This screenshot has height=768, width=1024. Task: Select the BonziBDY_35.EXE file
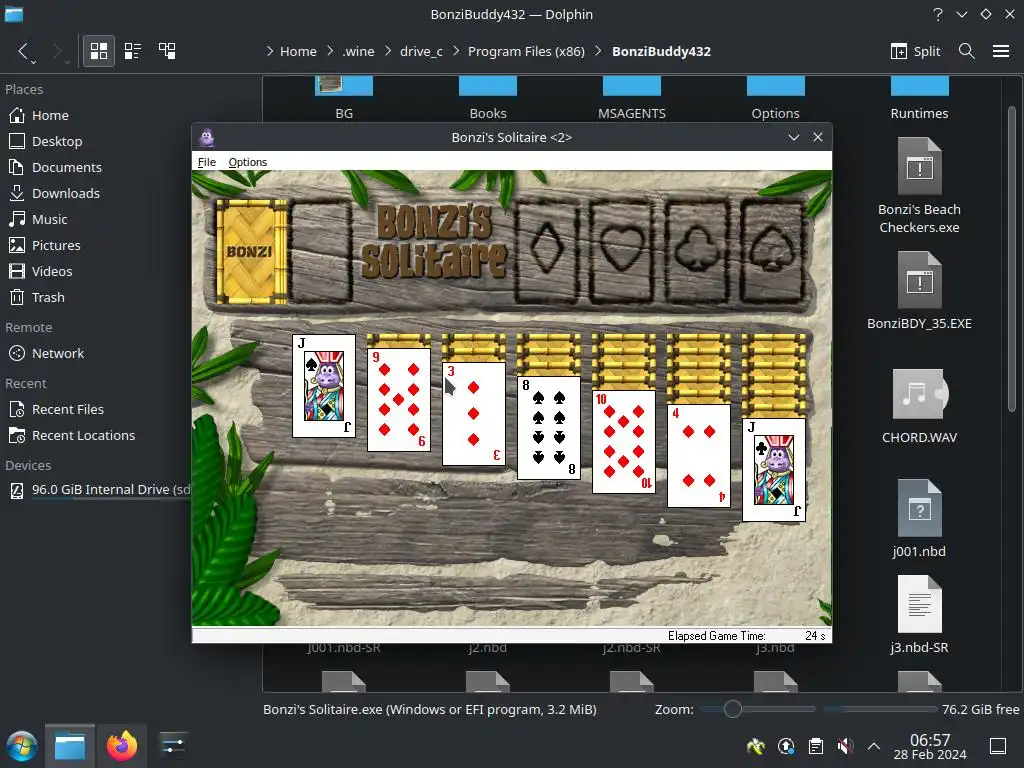point(919,291)
